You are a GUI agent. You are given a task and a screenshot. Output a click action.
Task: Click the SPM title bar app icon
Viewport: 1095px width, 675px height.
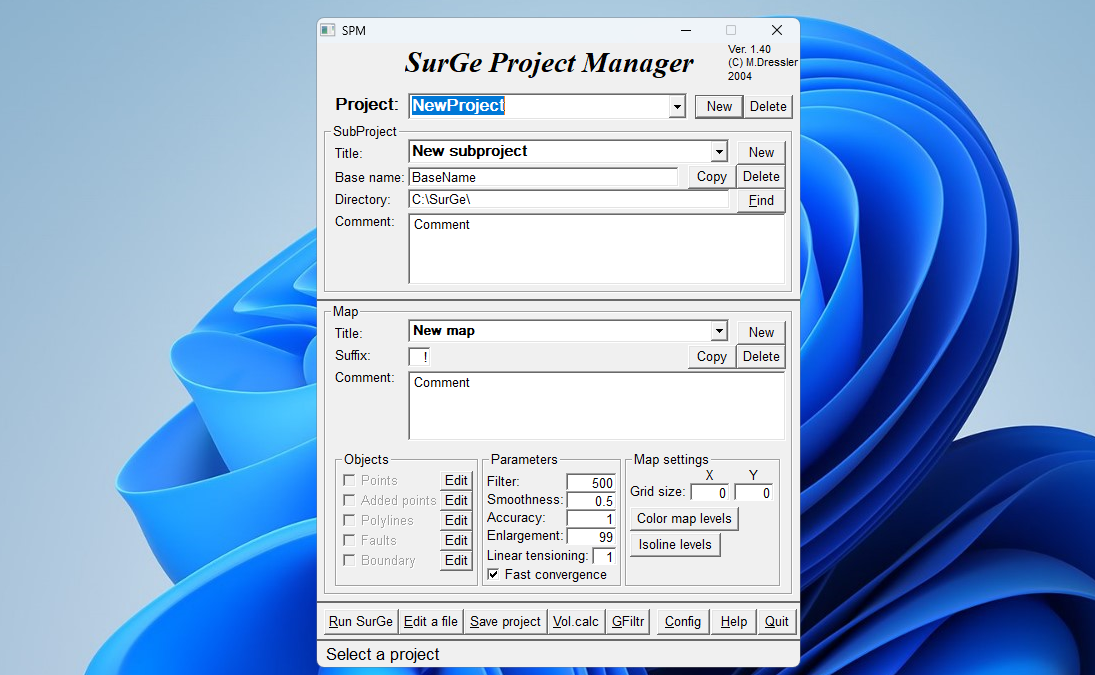tap(328, 30)
